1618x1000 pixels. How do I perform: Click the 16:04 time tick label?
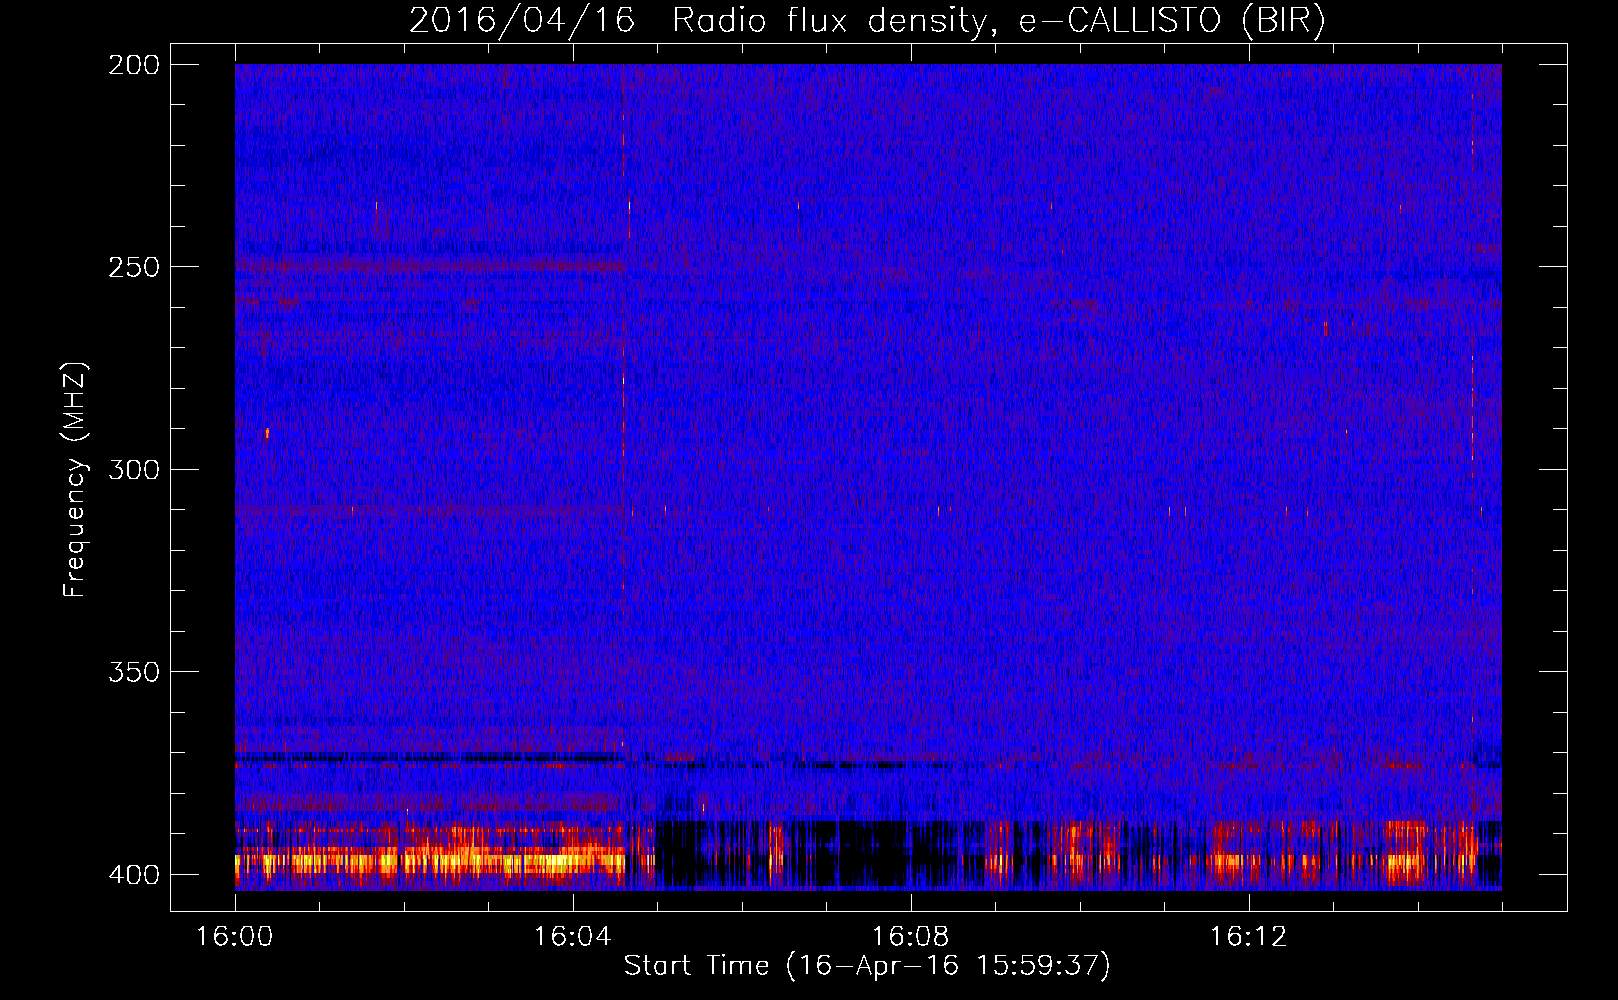[x=572, y=937]
